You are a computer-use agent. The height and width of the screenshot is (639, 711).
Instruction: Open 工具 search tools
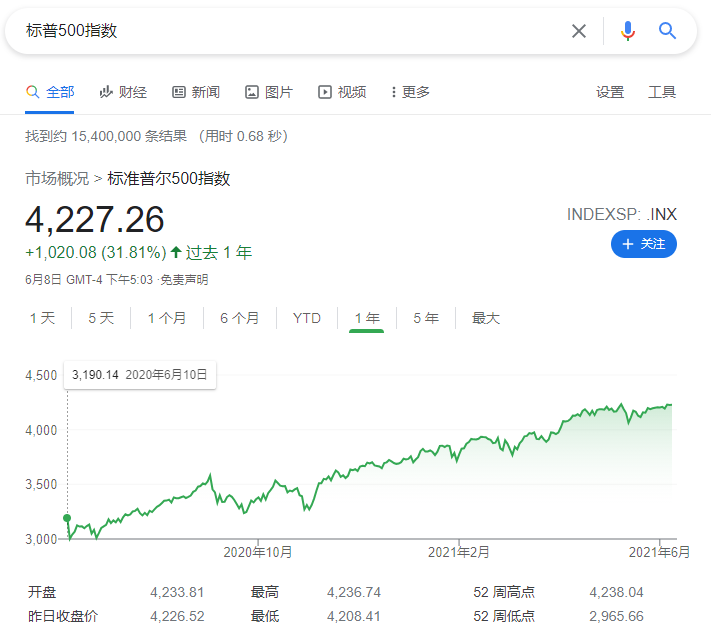(x=662, y=92)
